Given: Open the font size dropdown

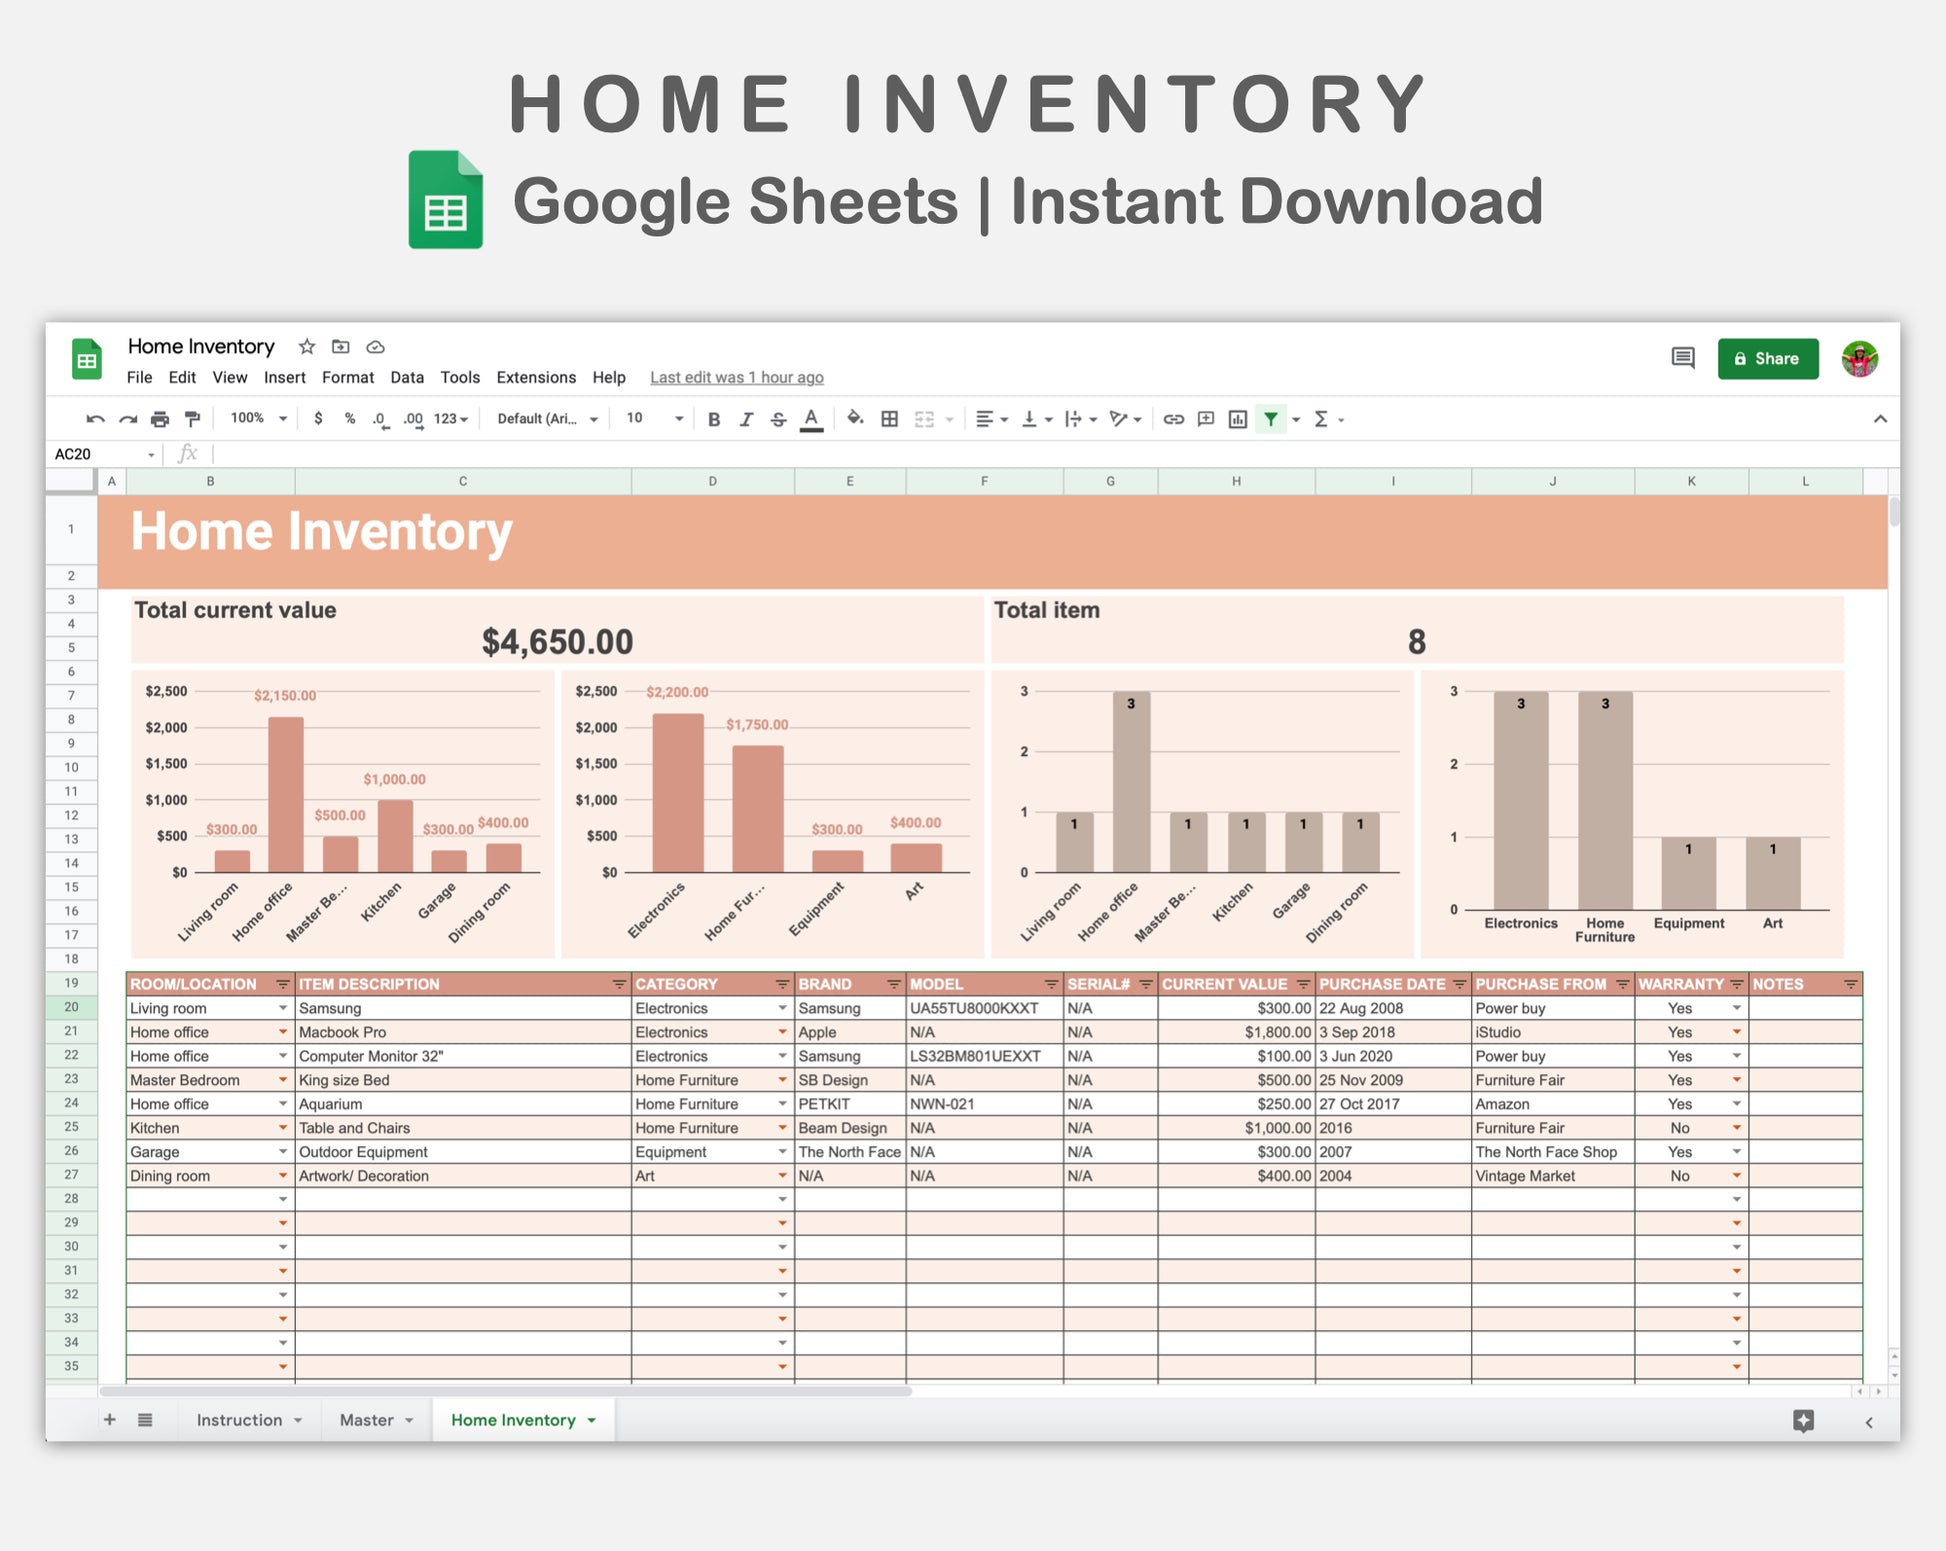Looking at the screenshot, I should coord(654,419).
